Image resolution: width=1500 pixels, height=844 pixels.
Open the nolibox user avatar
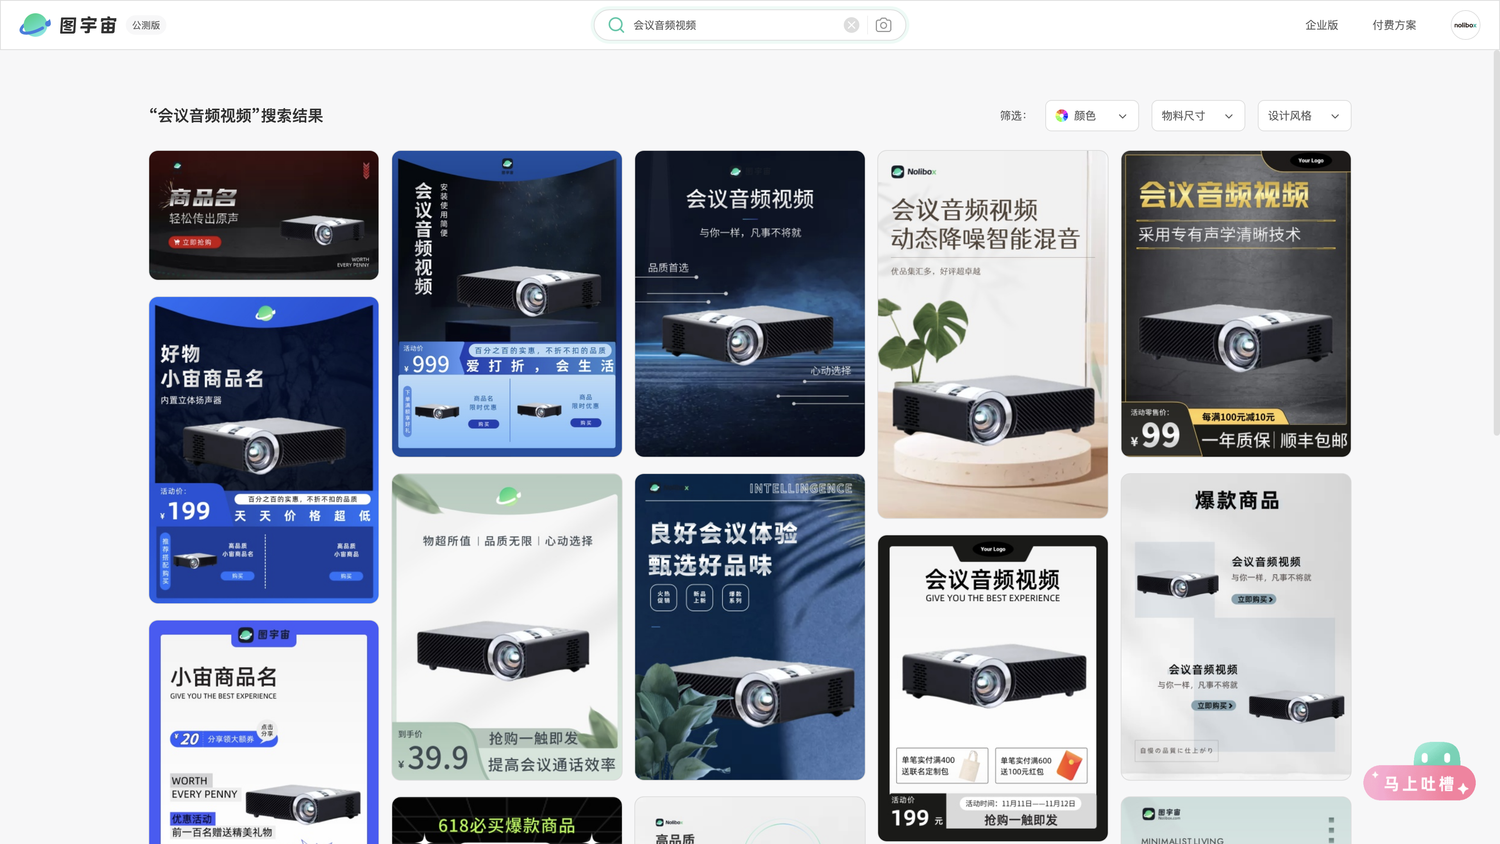click(x=1465, y=25)
